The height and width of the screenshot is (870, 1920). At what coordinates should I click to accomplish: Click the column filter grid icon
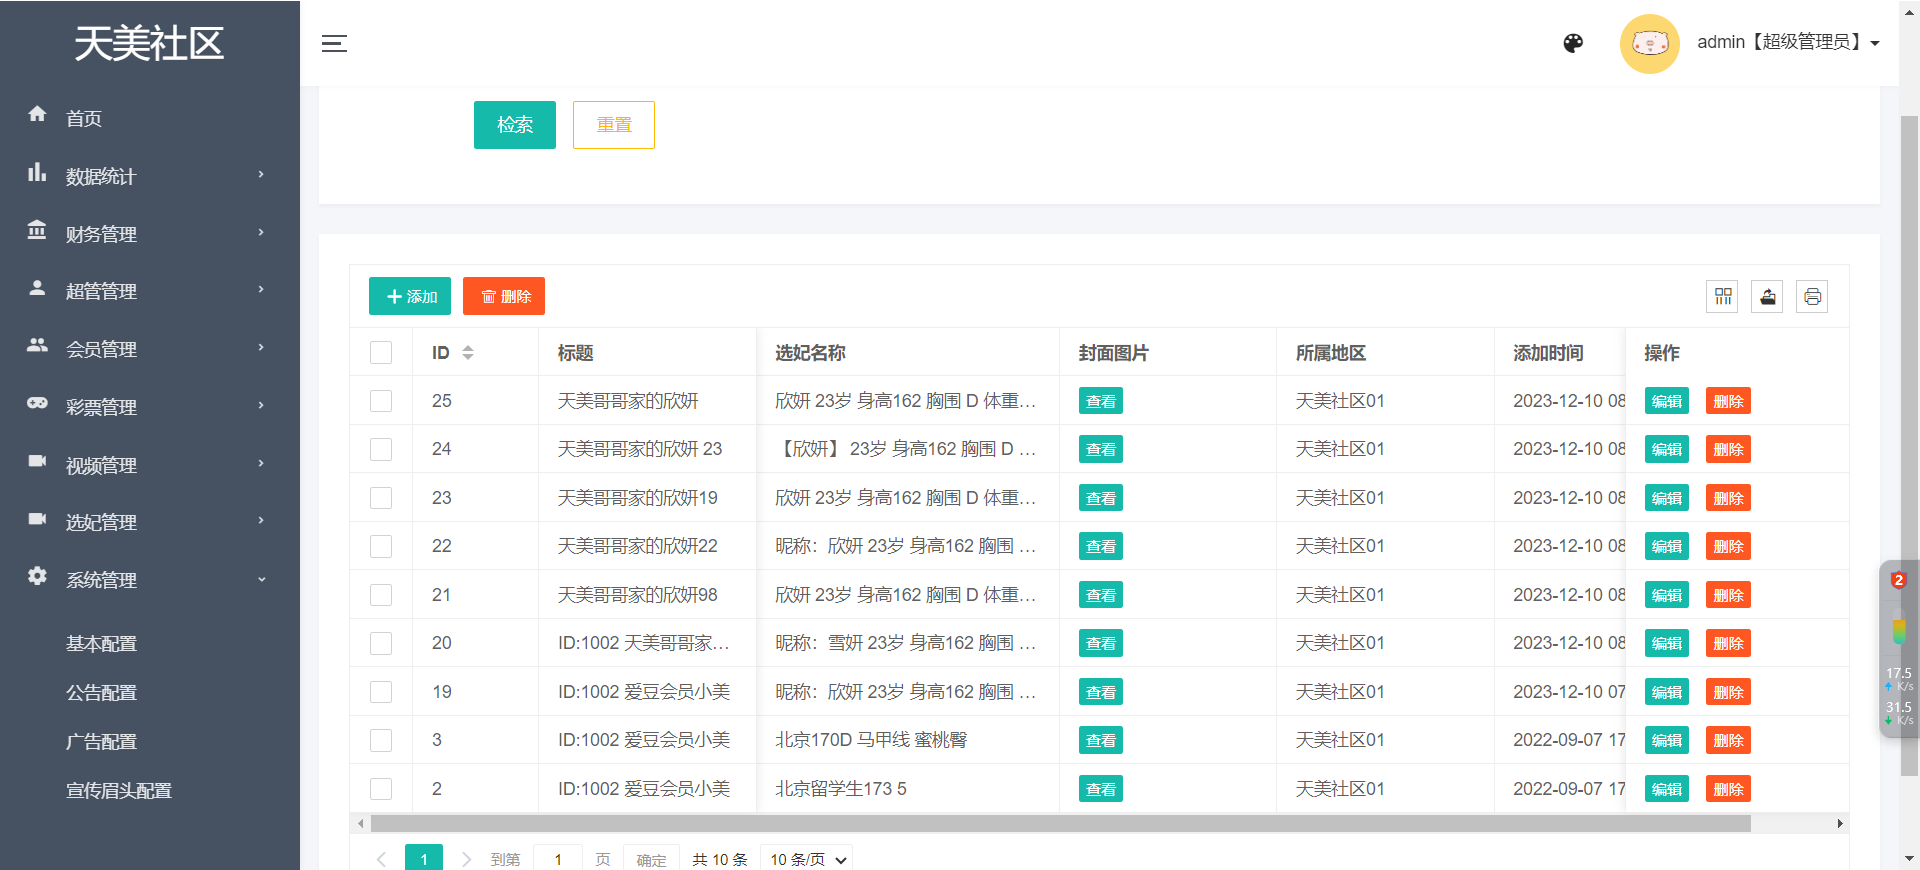coord(1722,297)
